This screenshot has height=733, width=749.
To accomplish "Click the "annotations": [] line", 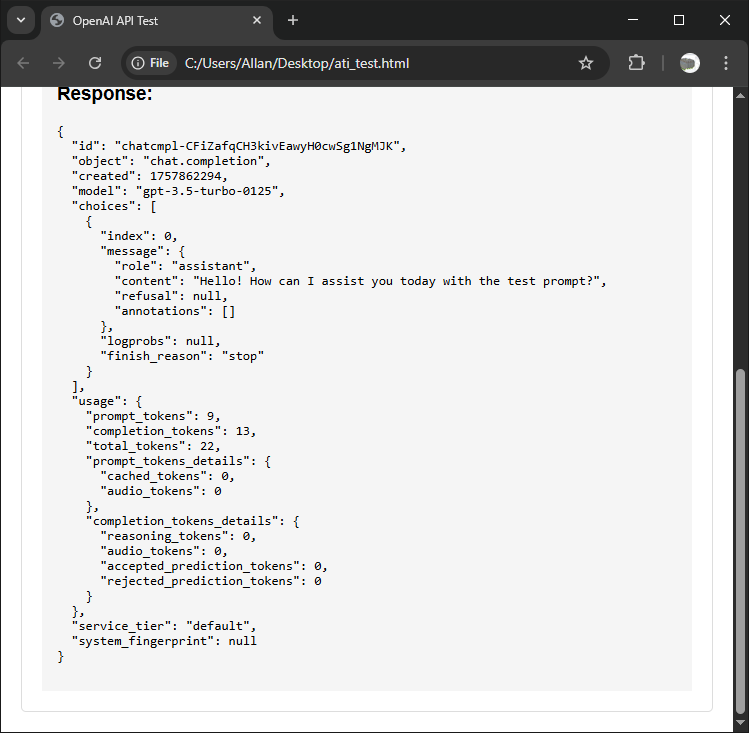I will pyautogui.click(x=175, y=311).
